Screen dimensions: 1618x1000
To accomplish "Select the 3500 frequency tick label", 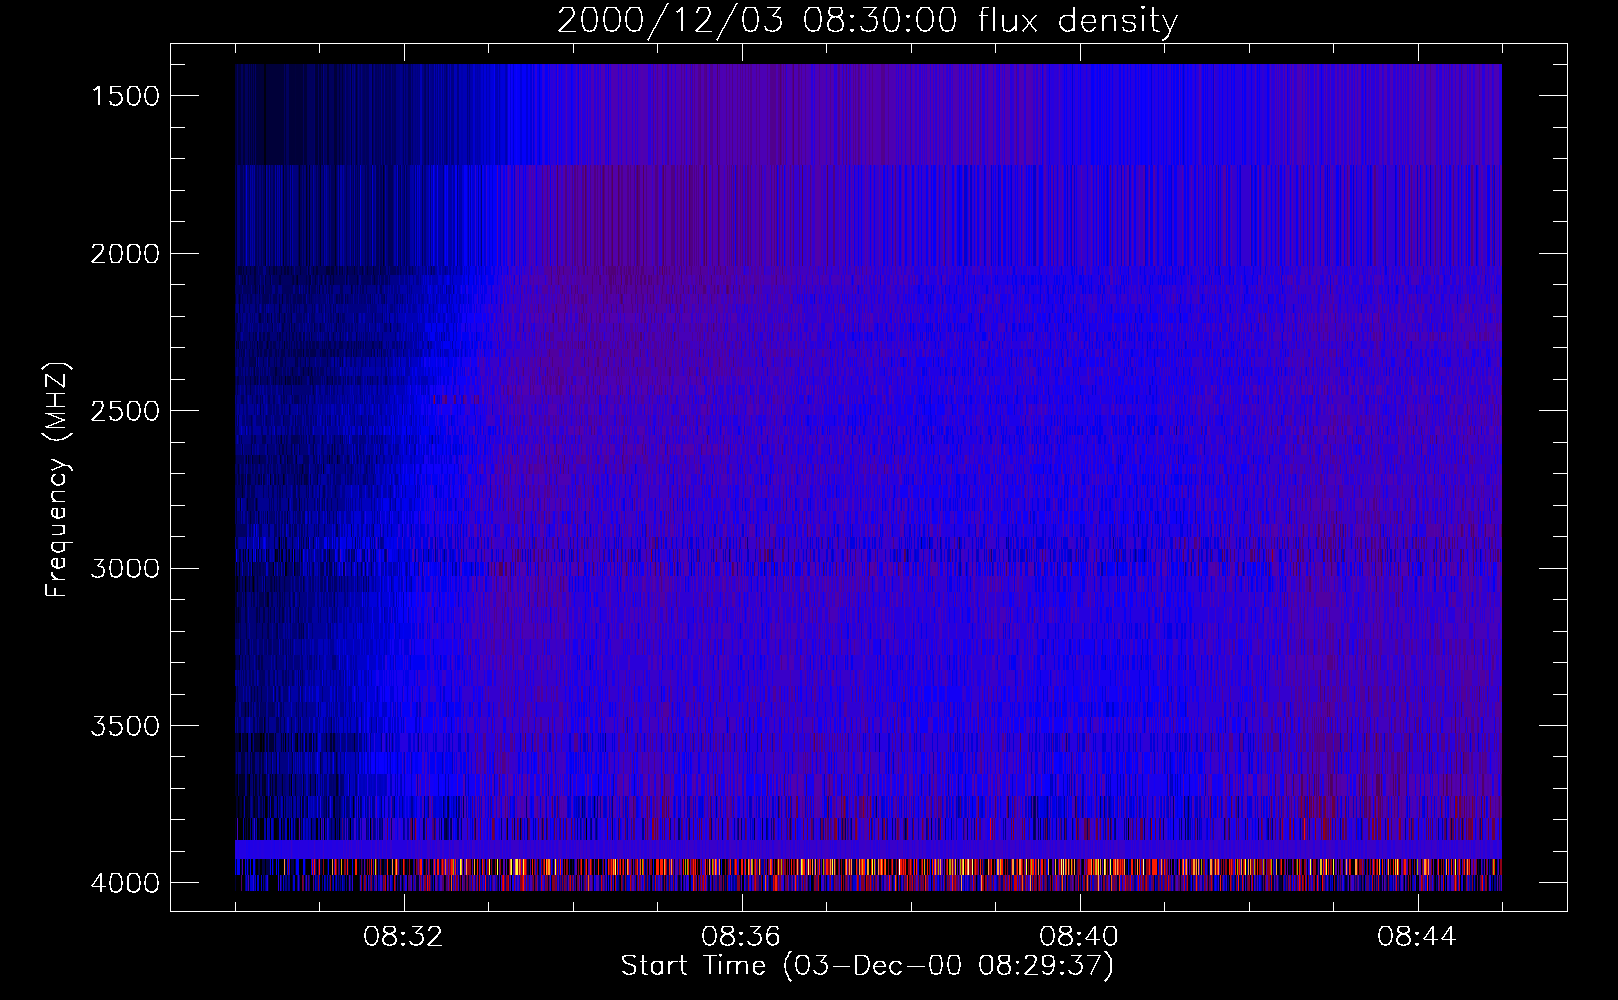I will (x=125, y=726).
